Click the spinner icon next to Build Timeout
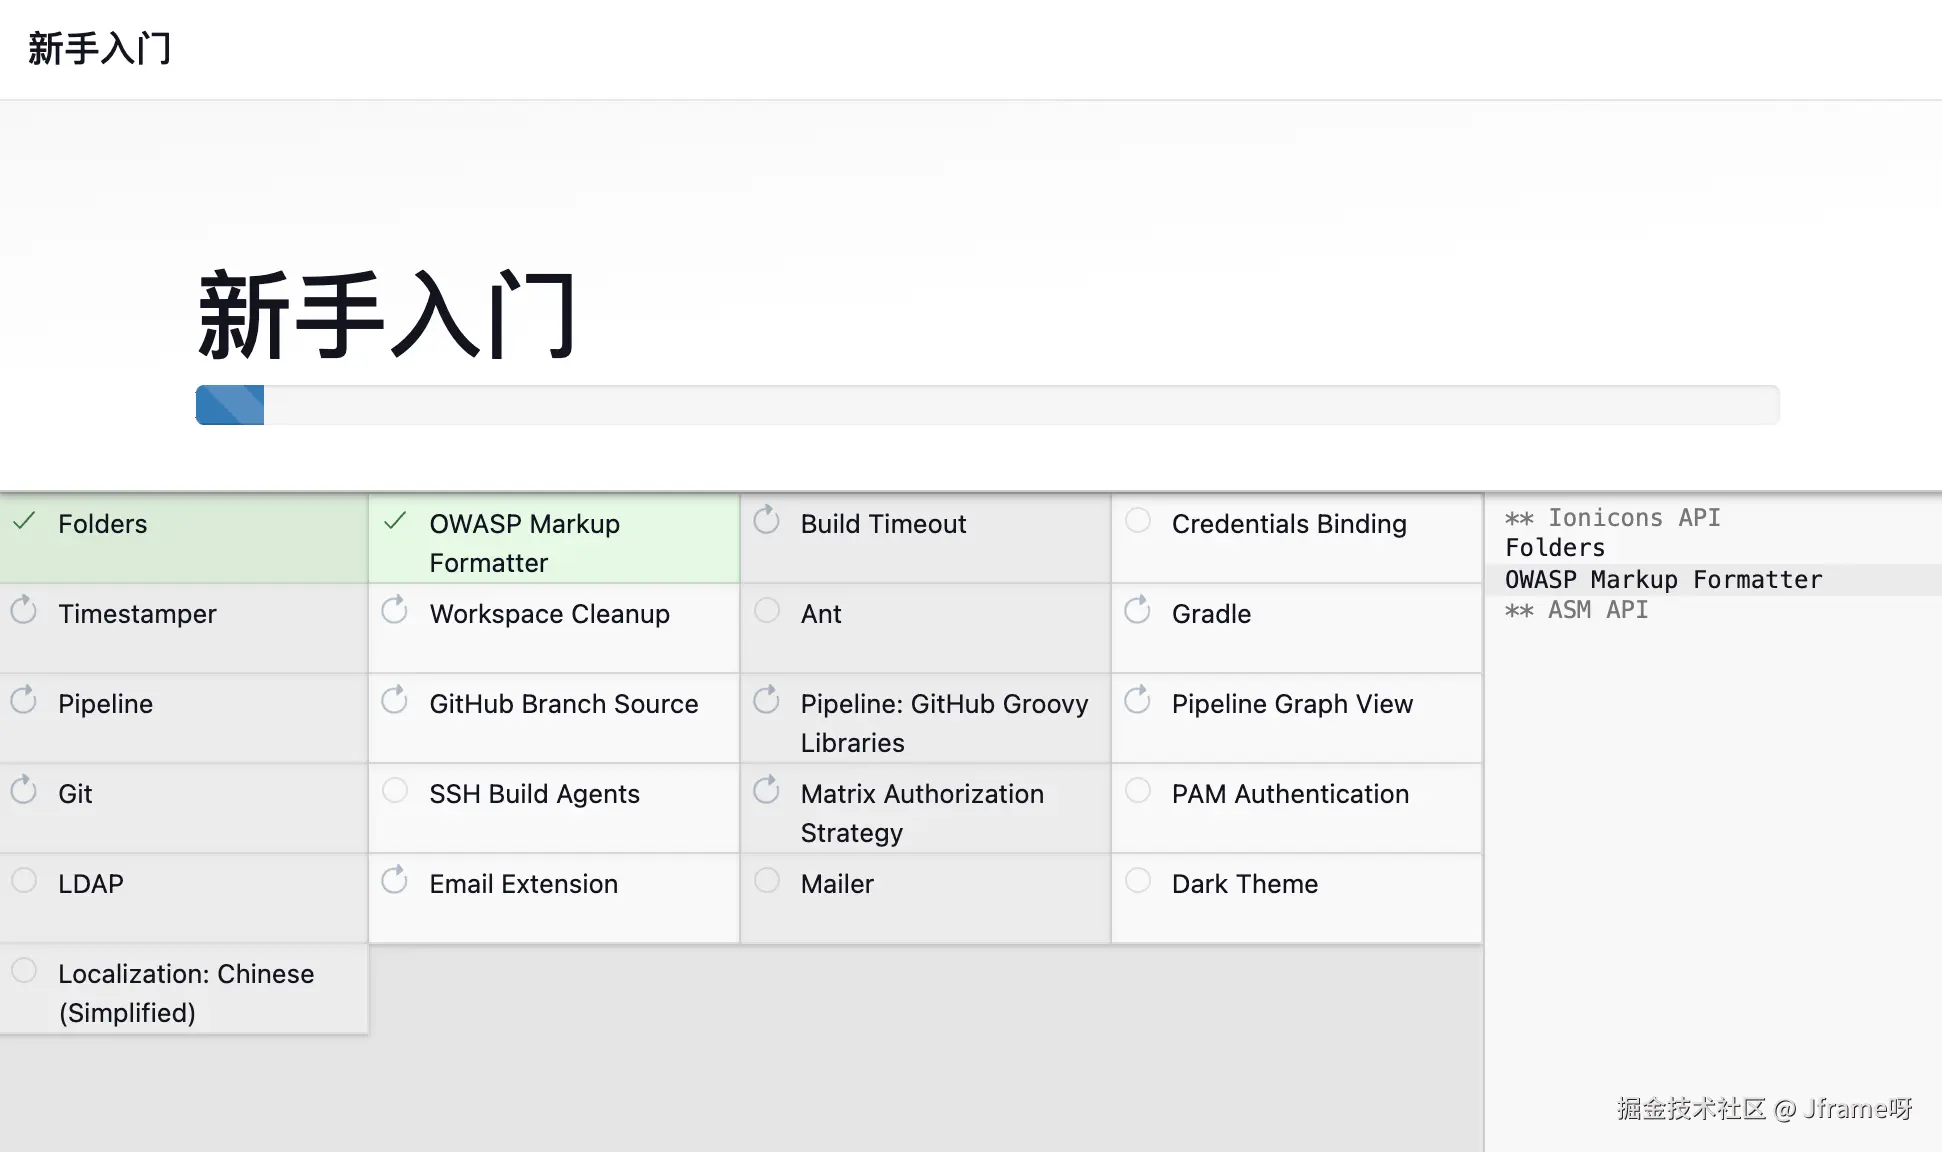This screenshot has height=1152, width=1942. click(767, 520)
